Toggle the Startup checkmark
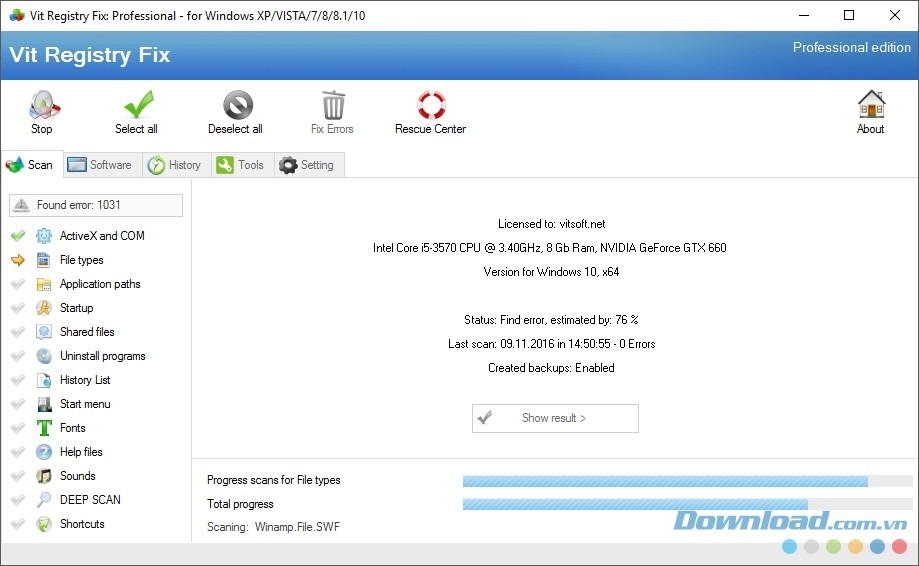The width and height of the screenshot is (919, 566). click(18, 308)
